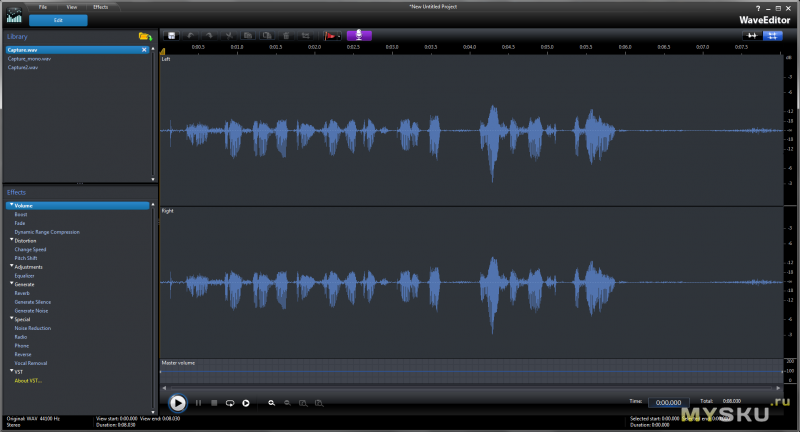Click the Zoom in magnifier icon

coord(271,402)
